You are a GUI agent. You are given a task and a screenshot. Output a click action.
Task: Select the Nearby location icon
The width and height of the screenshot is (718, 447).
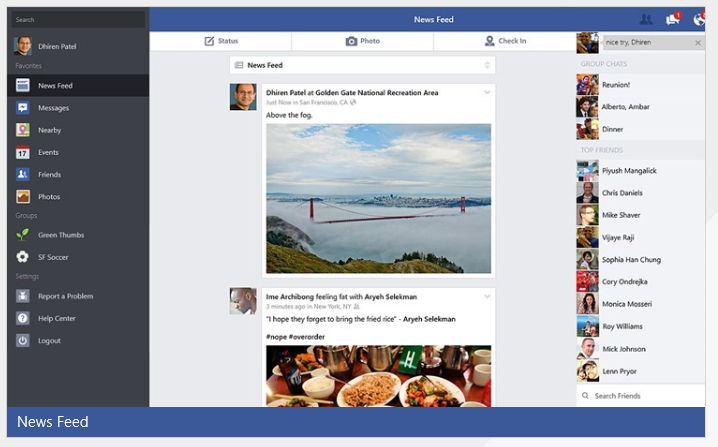[22, 130]
